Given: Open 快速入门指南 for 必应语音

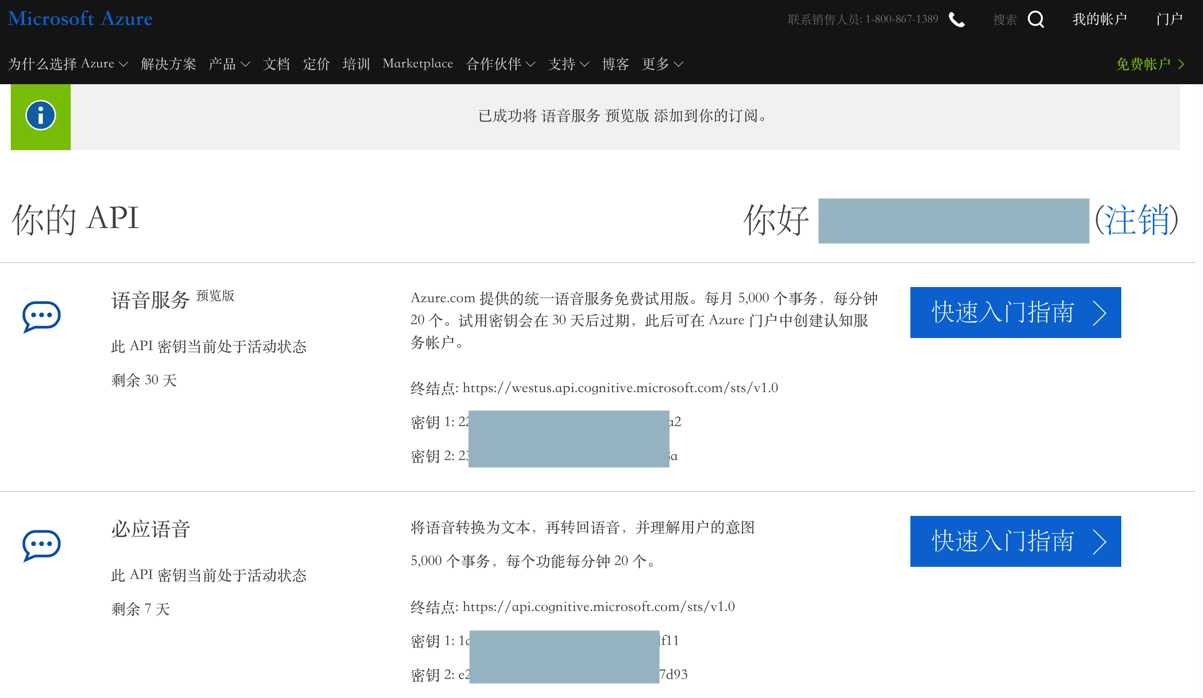Looking at the screenshot, I should tap(1015, 542).
